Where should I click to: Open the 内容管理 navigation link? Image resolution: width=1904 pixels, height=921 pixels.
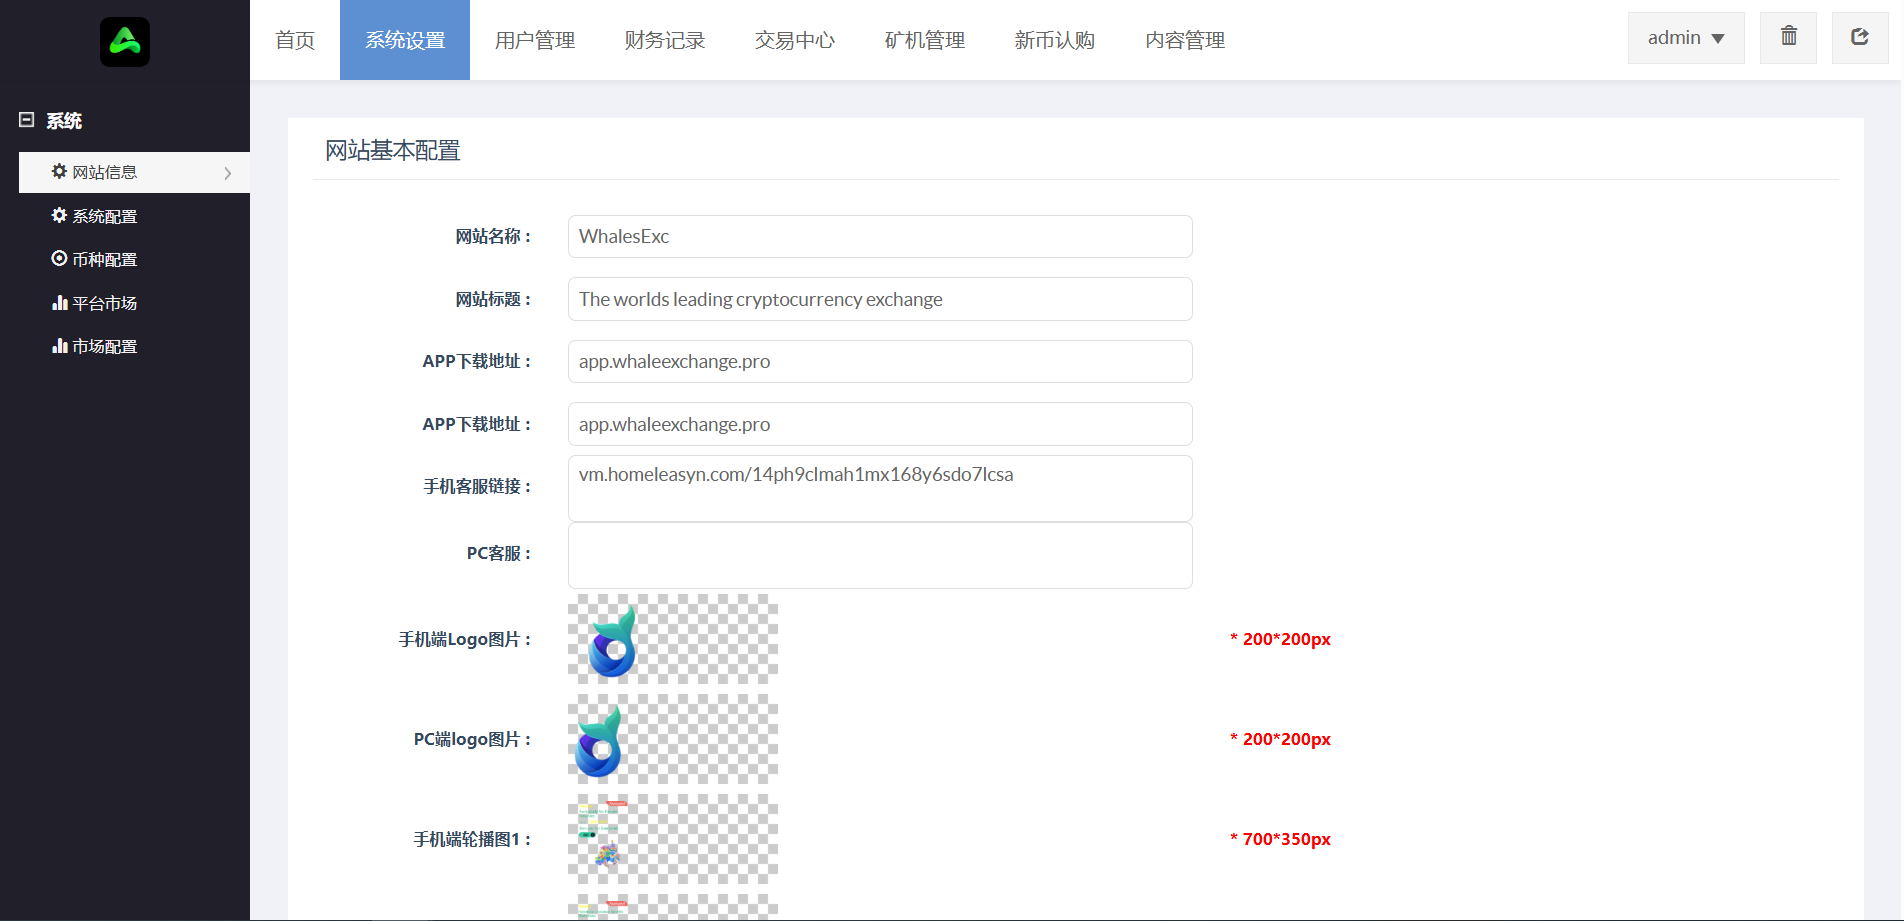tap(1185, 40)
